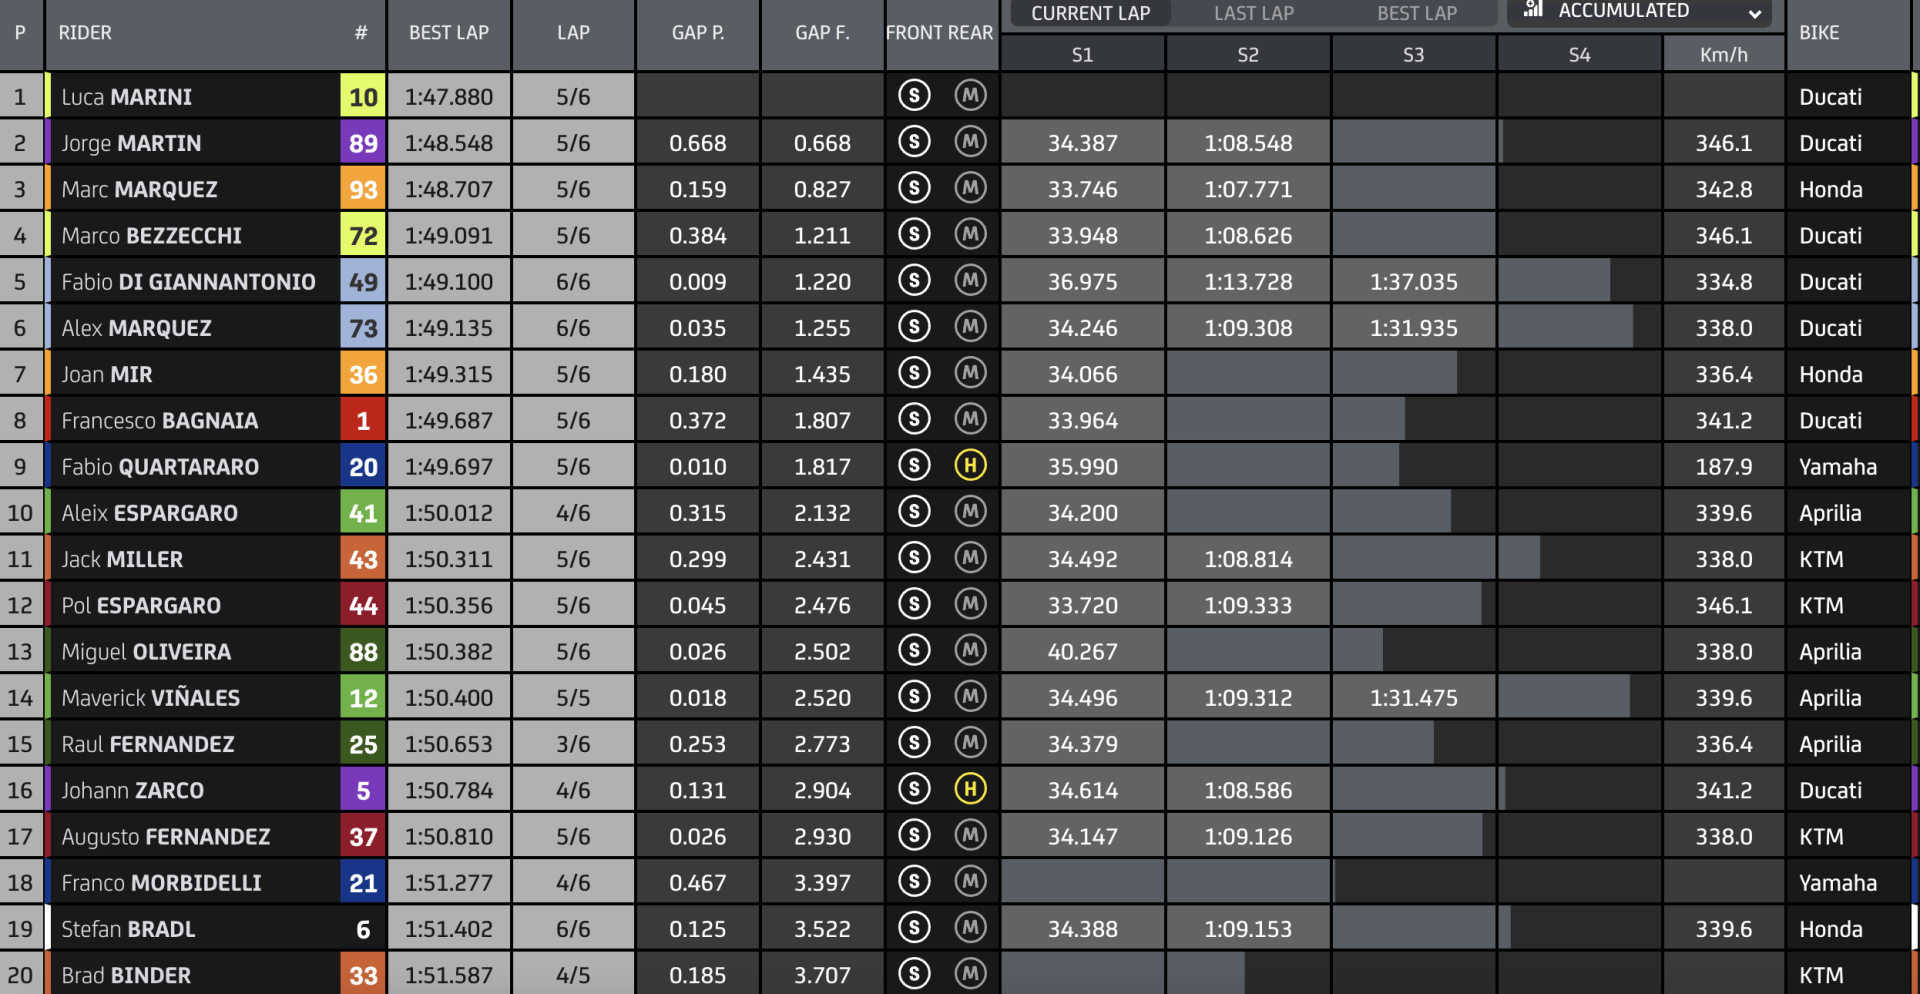Click Jack Miller's front tyre S icon
Image resolution: width=1920 pixels, height=994 pixels.
tap(914, 558)
